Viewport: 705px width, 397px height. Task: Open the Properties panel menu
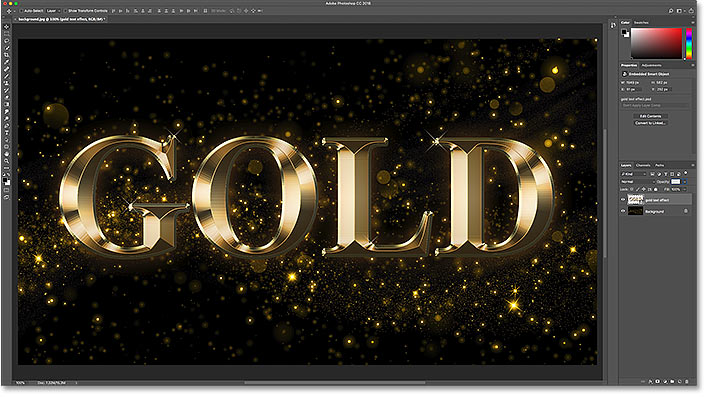(x=693, y=65)
